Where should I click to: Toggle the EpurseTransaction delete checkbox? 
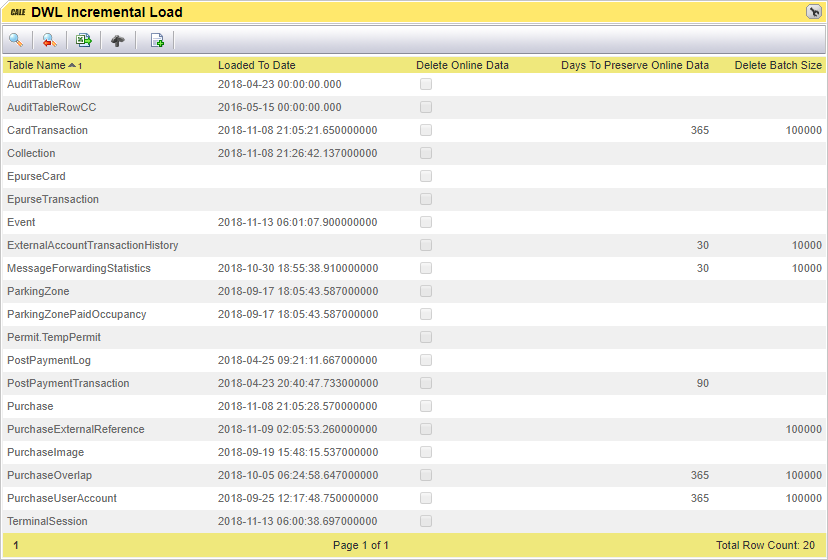coord(426,199)
